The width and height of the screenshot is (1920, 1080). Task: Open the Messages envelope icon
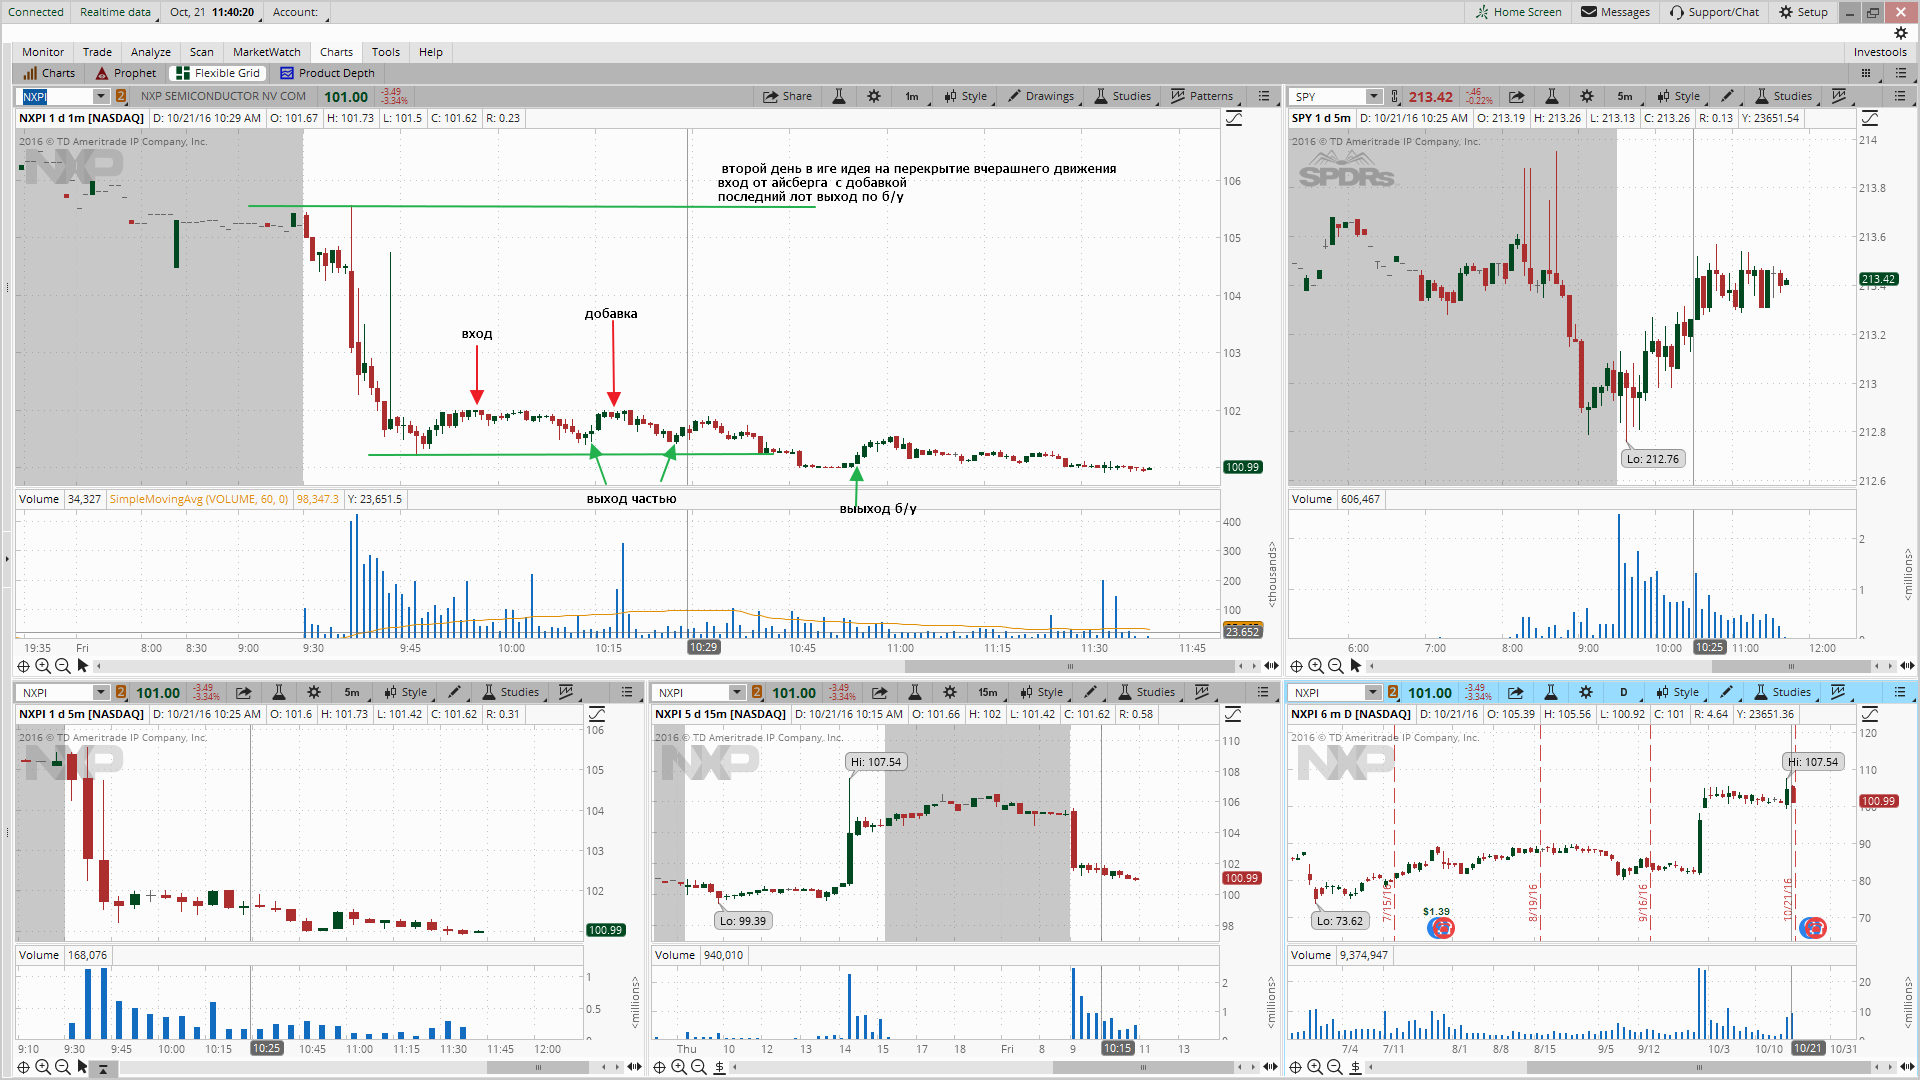[1588, 12]
